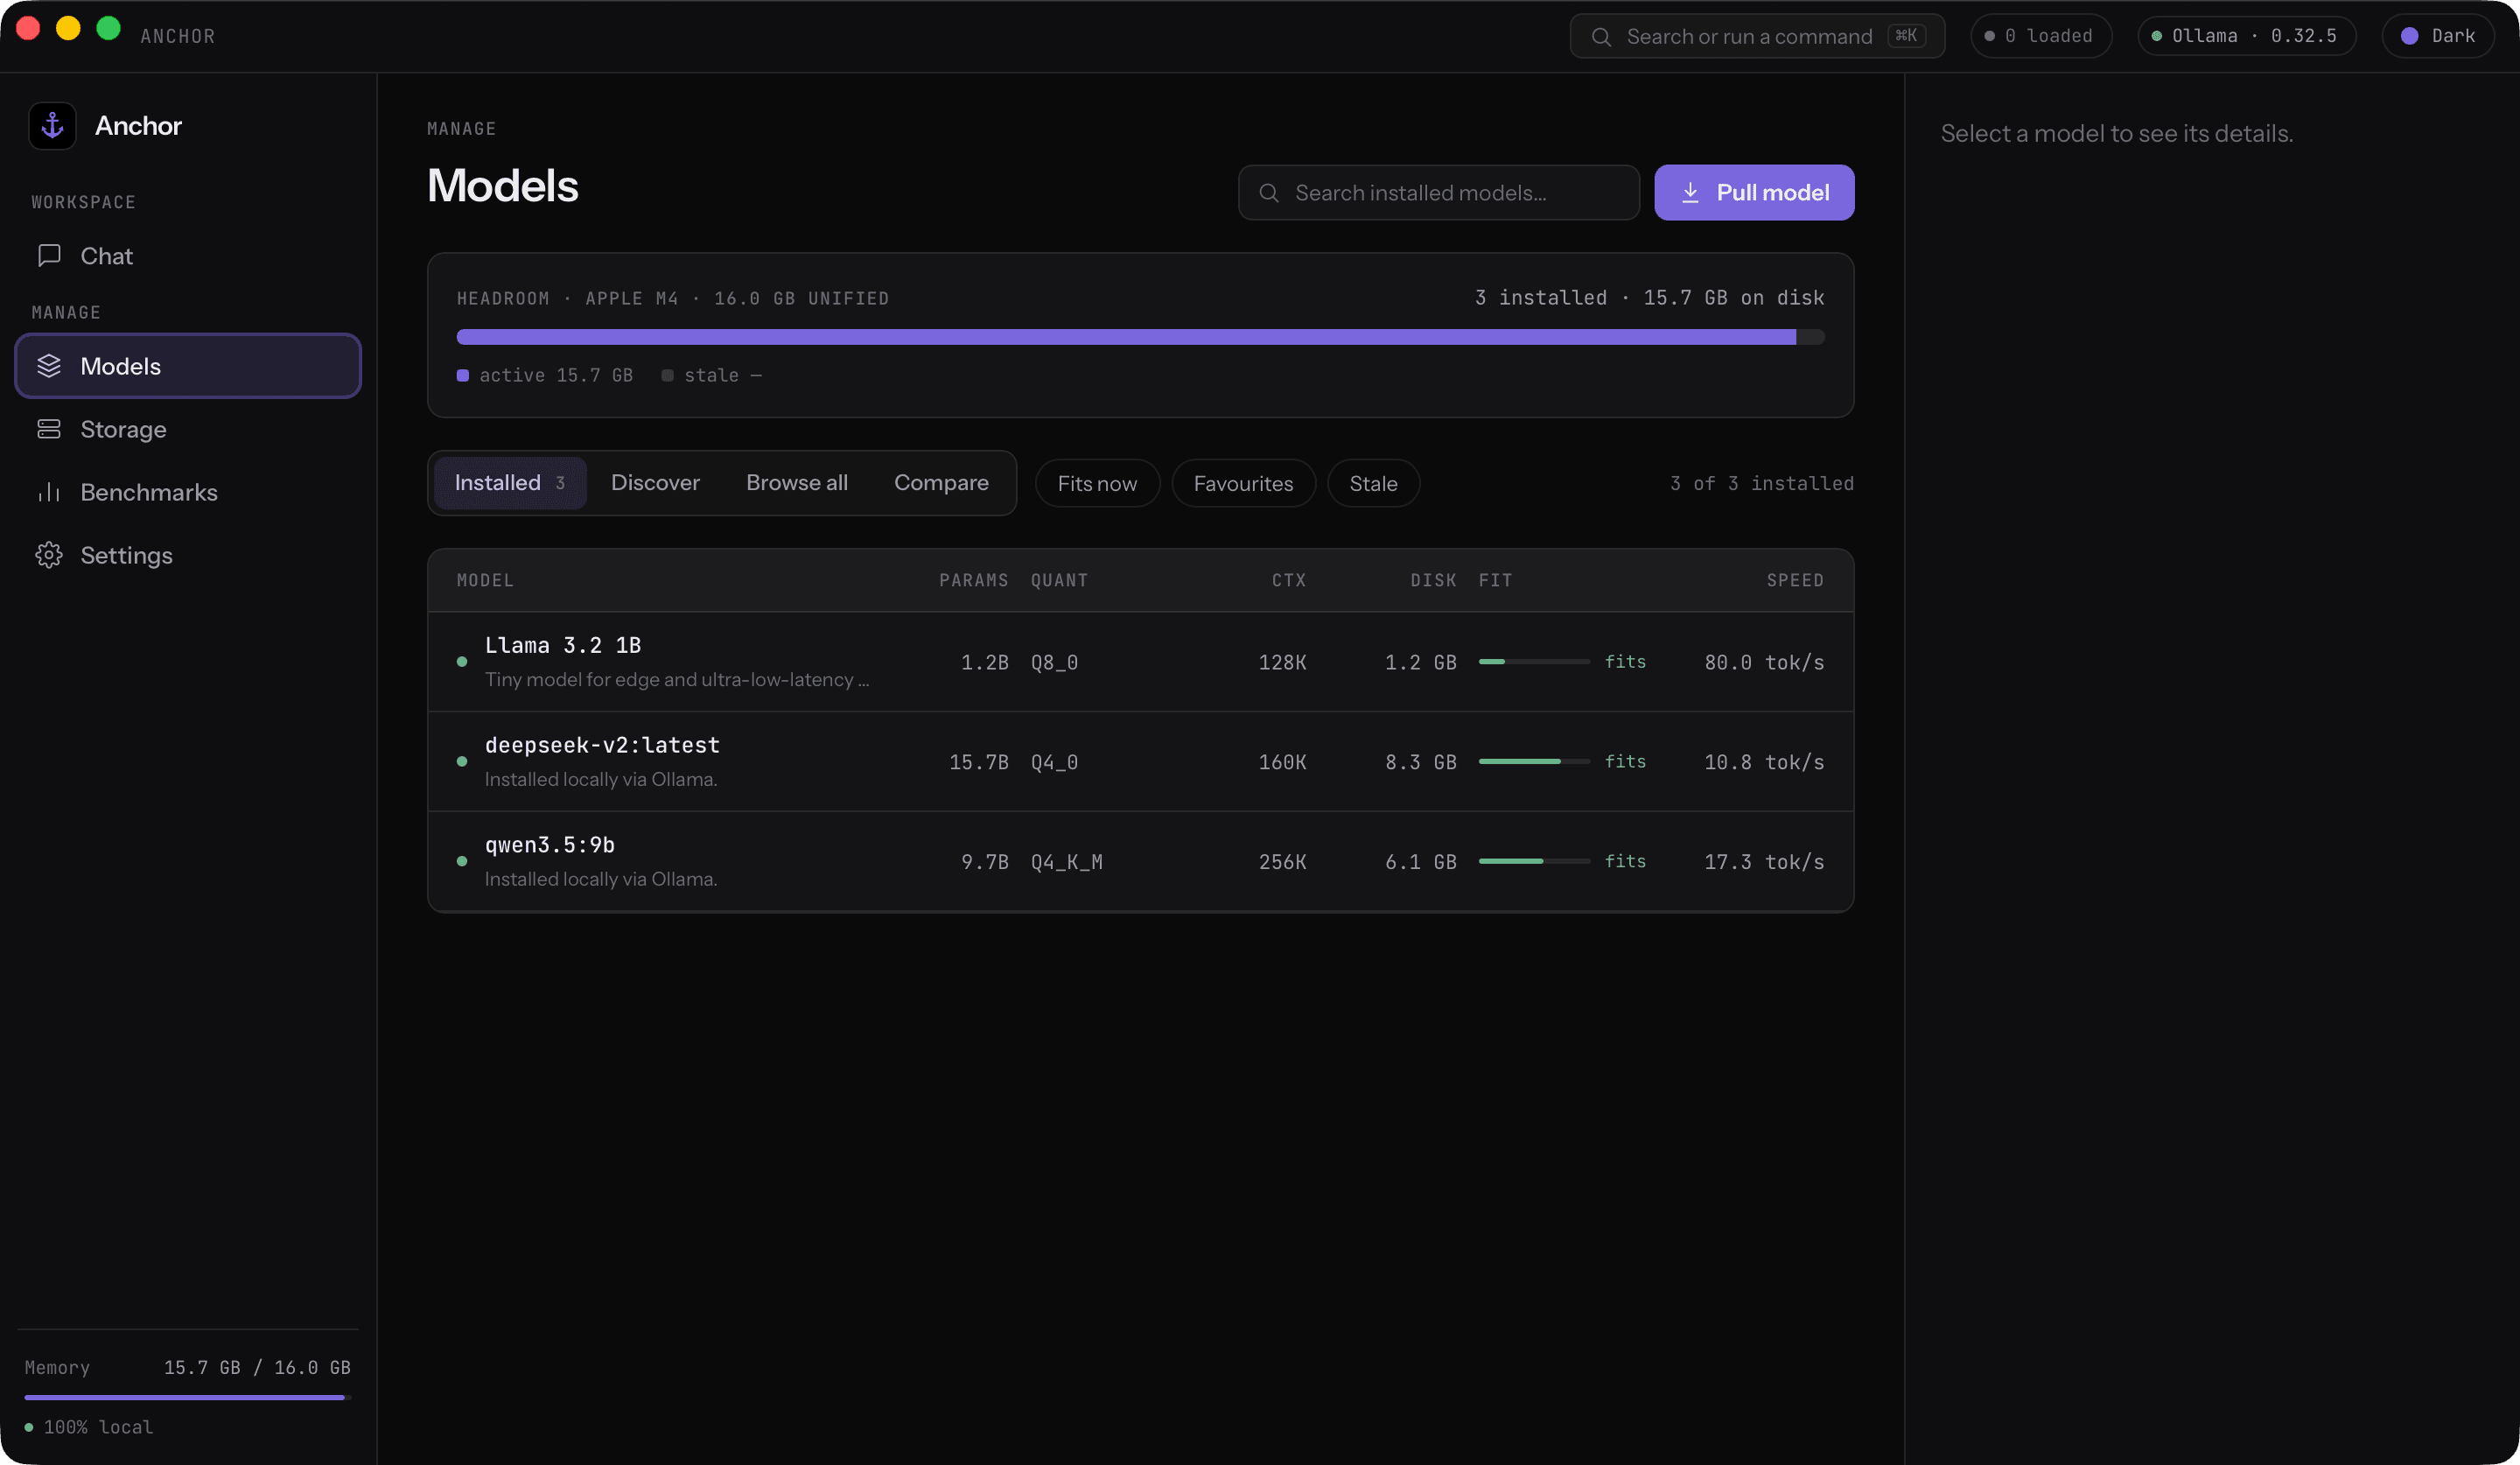The height and width of the screenshot is (1465, 2520).
Task: Sort by the PARAMS column header
Action: point(973,581)
